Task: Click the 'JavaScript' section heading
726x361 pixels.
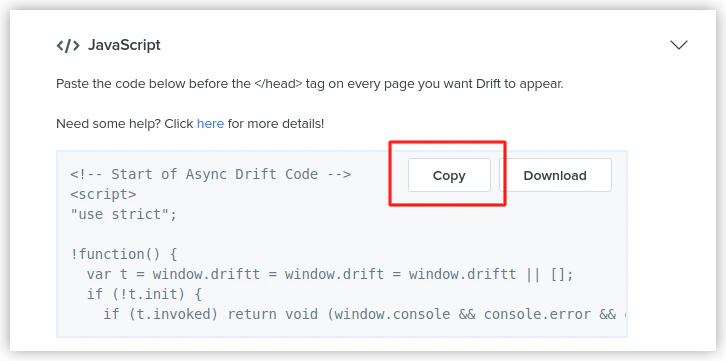Action: point(124,45)
